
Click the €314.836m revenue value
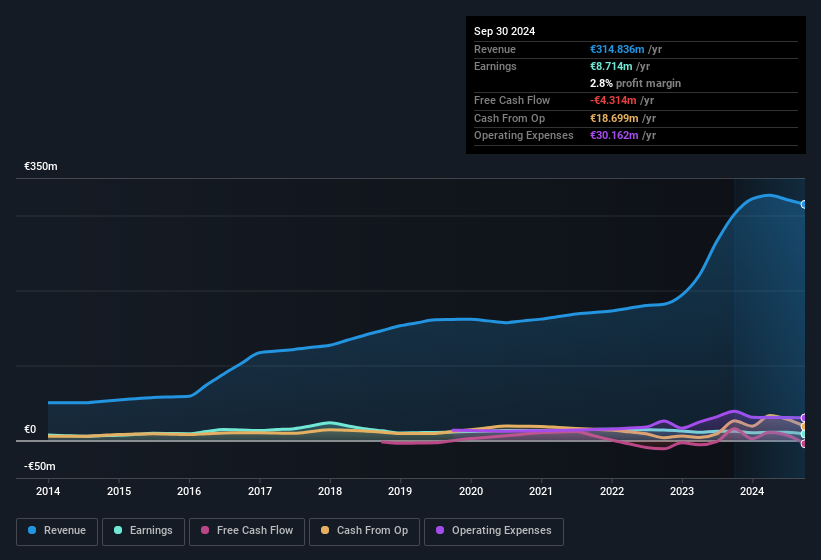pyautogui.click(x=617, y=49)
